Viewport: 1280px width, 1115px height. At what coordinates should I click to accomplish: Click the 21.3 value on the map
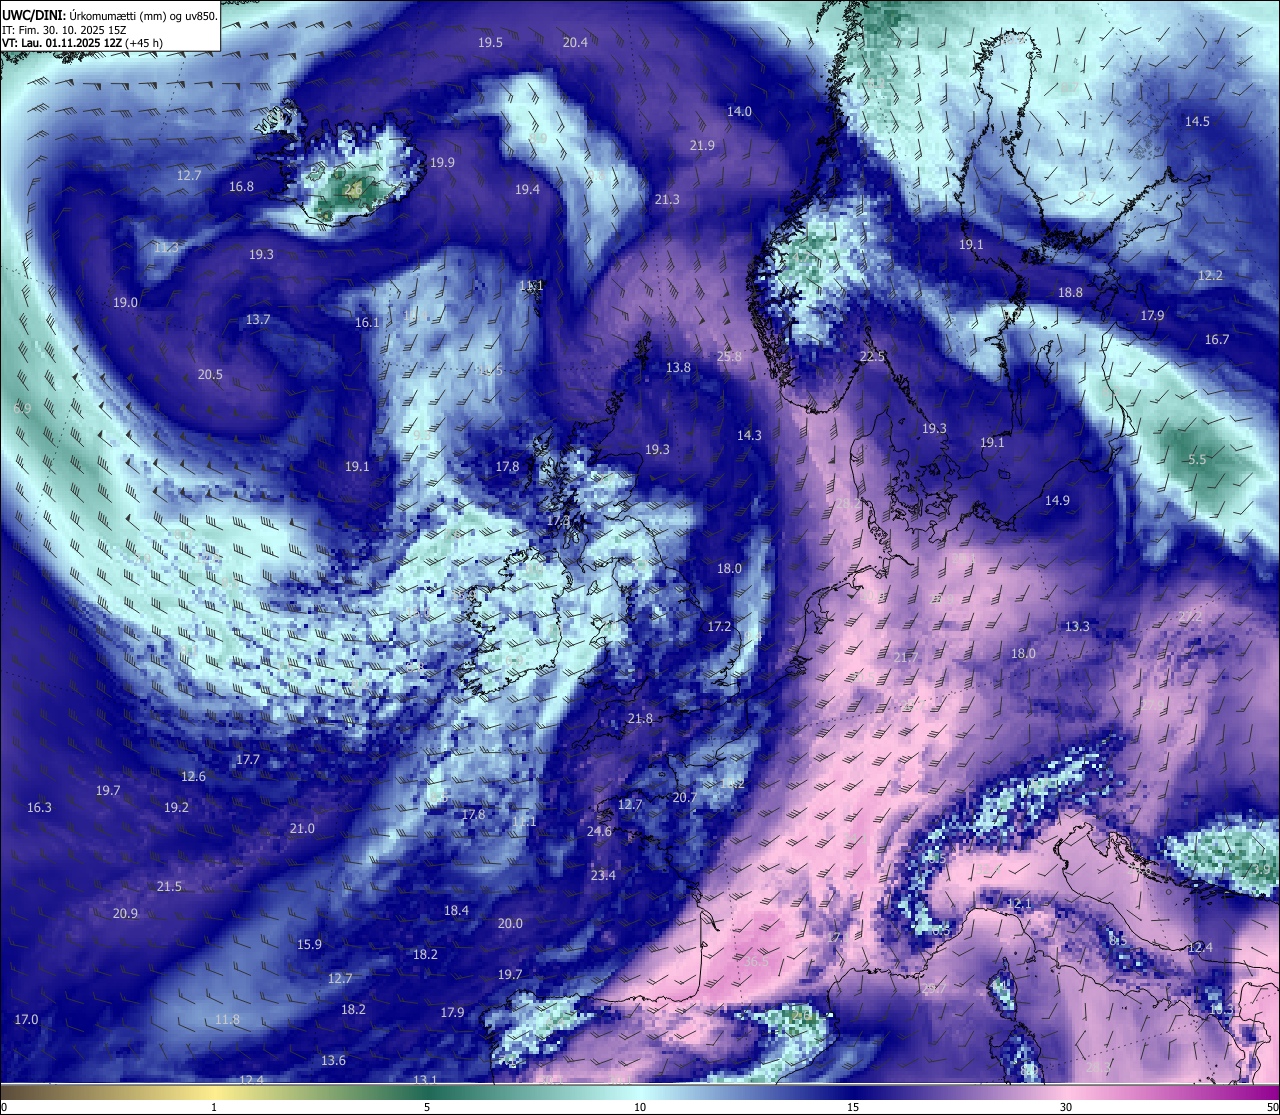667,200
